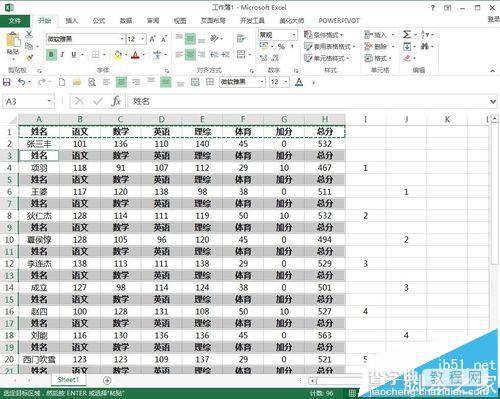Open the POWERPIVOT ribbon tab
Image resolution: width=500 pixels, height=399 pixels.
[339, 21]
